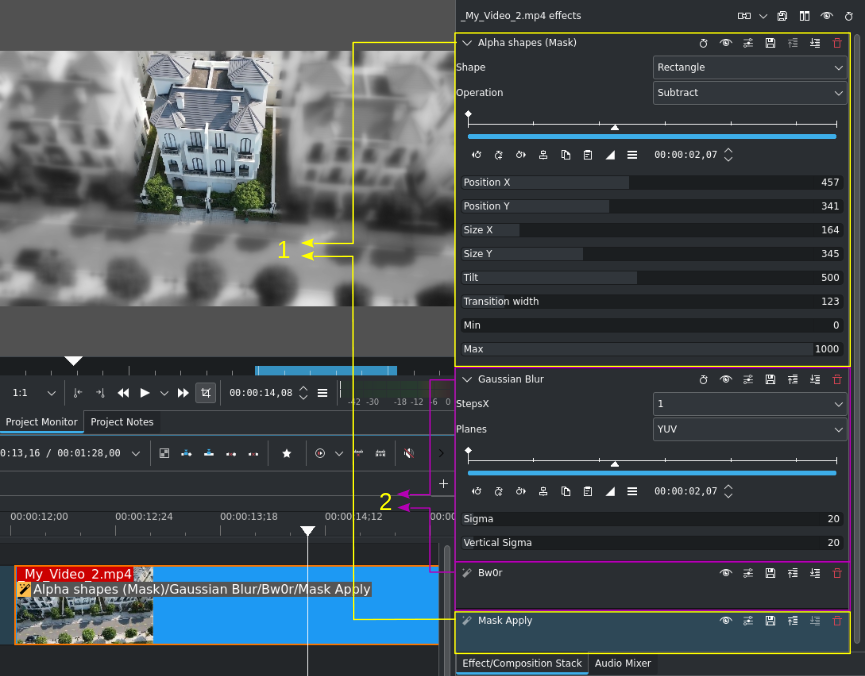The image size is (865, 676).
Task: Delete the Gaussian Blur effect
Action: coord(837,379)
